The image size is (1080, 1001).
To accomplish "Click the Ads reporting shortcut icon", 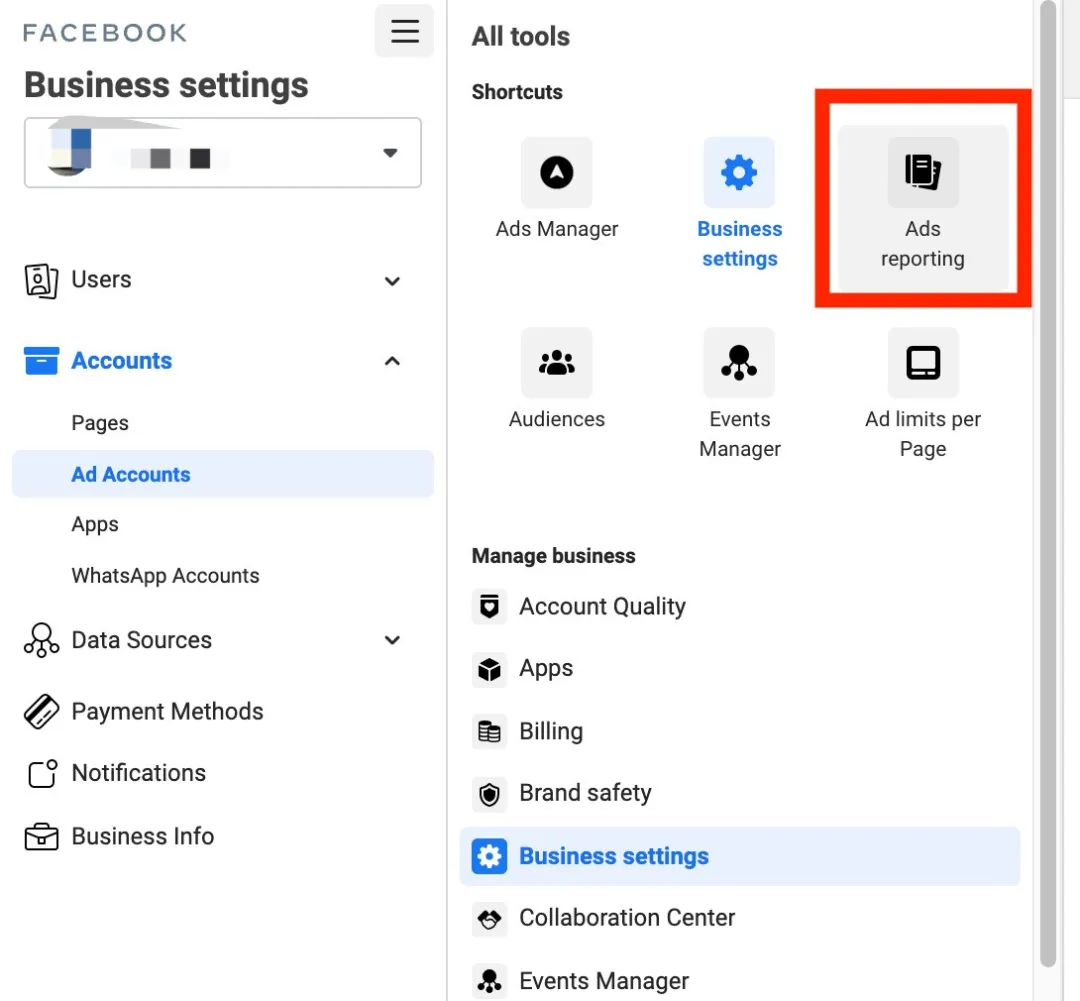I will click(x=923, y=173).
